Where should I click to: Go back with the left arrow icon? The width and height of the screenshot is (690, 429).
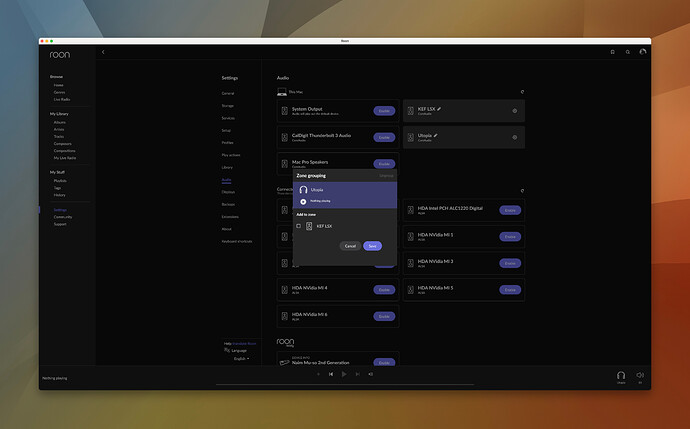point(103,52)
